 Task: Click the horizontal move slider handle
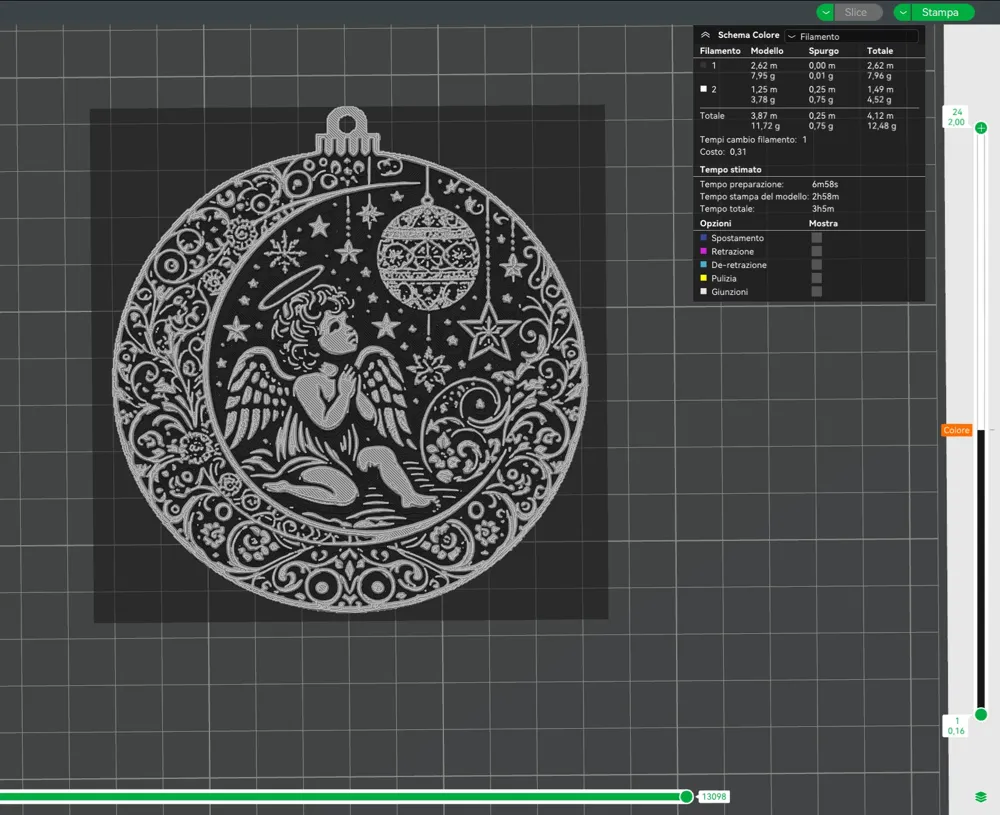686,796
